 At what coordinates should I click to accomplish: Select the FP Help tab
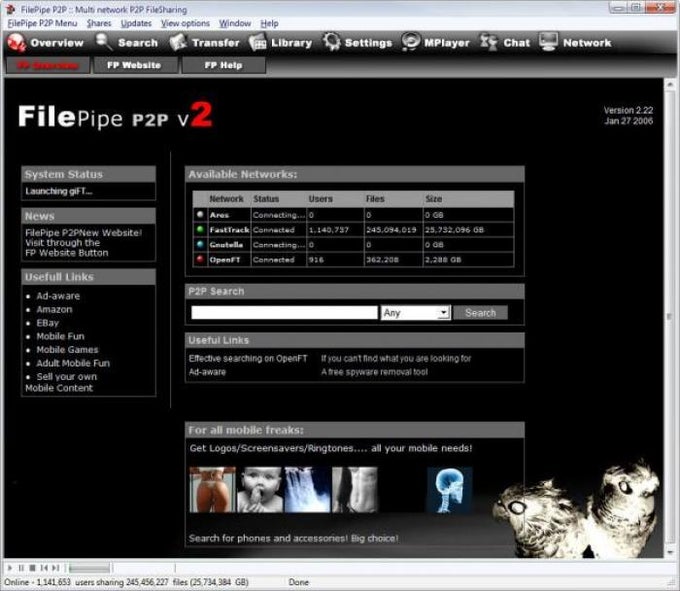[223, 65]
